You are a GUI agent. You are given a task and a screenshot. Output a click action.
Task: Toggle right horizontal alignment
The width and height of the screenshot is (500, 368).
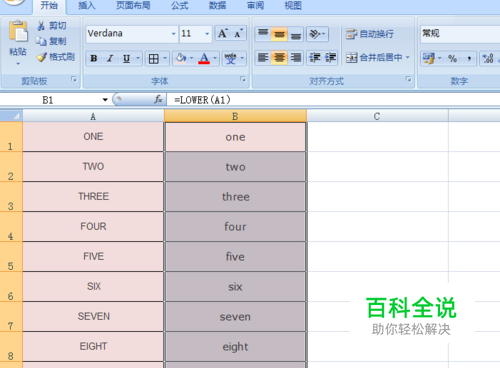coord(295,58)
